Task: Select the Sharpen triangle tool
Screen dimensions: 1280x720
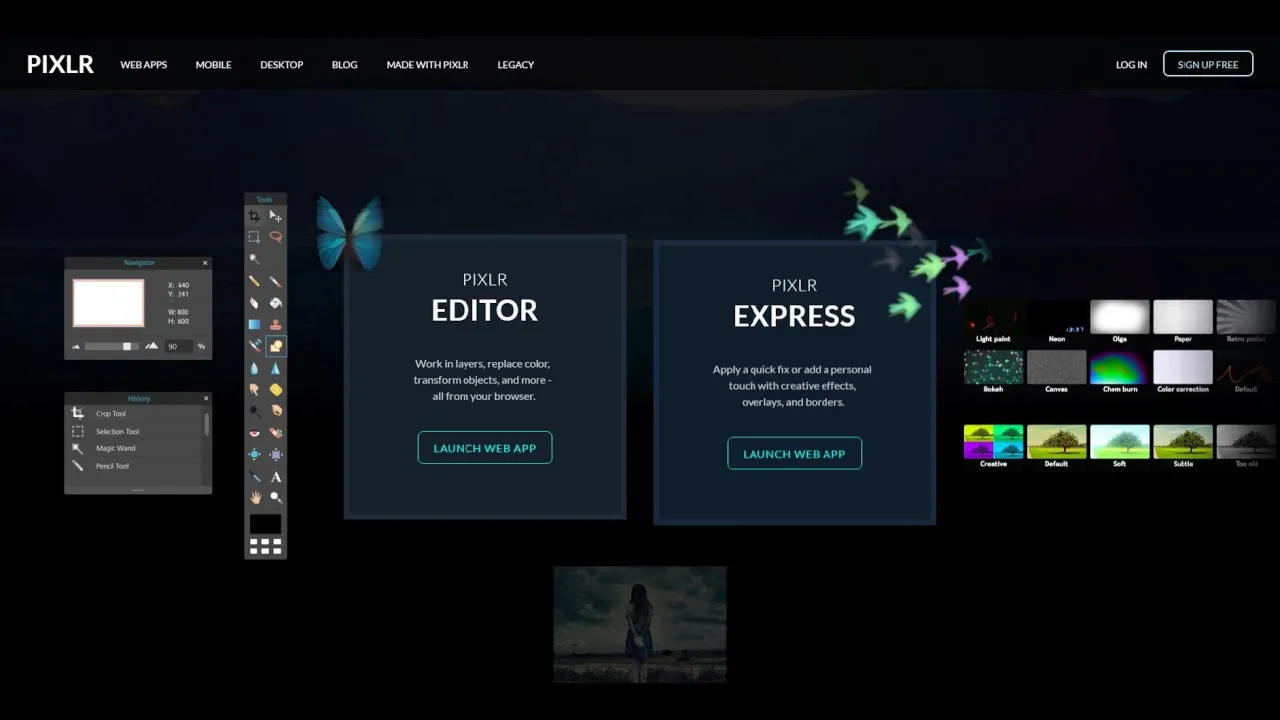Action: 276,368
